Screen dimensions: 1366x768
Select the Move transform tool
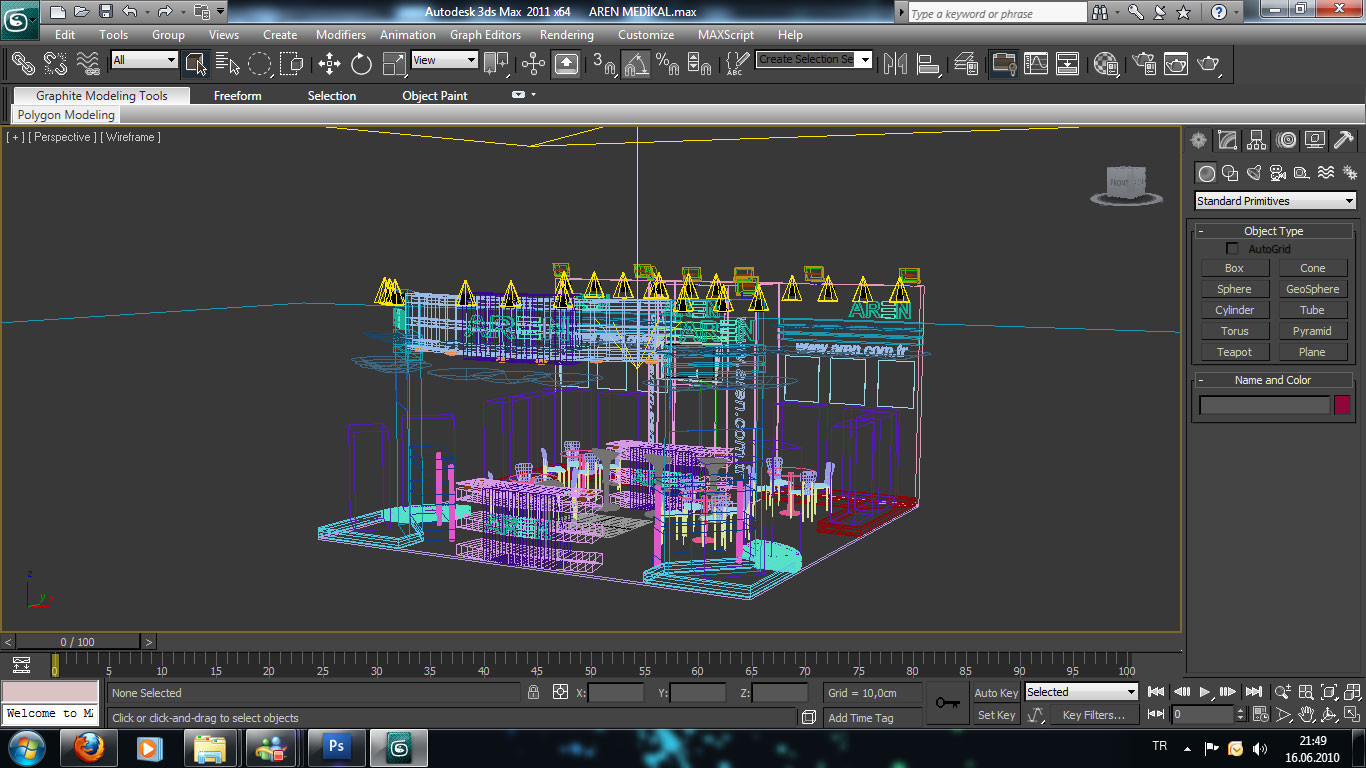[329, 64]
